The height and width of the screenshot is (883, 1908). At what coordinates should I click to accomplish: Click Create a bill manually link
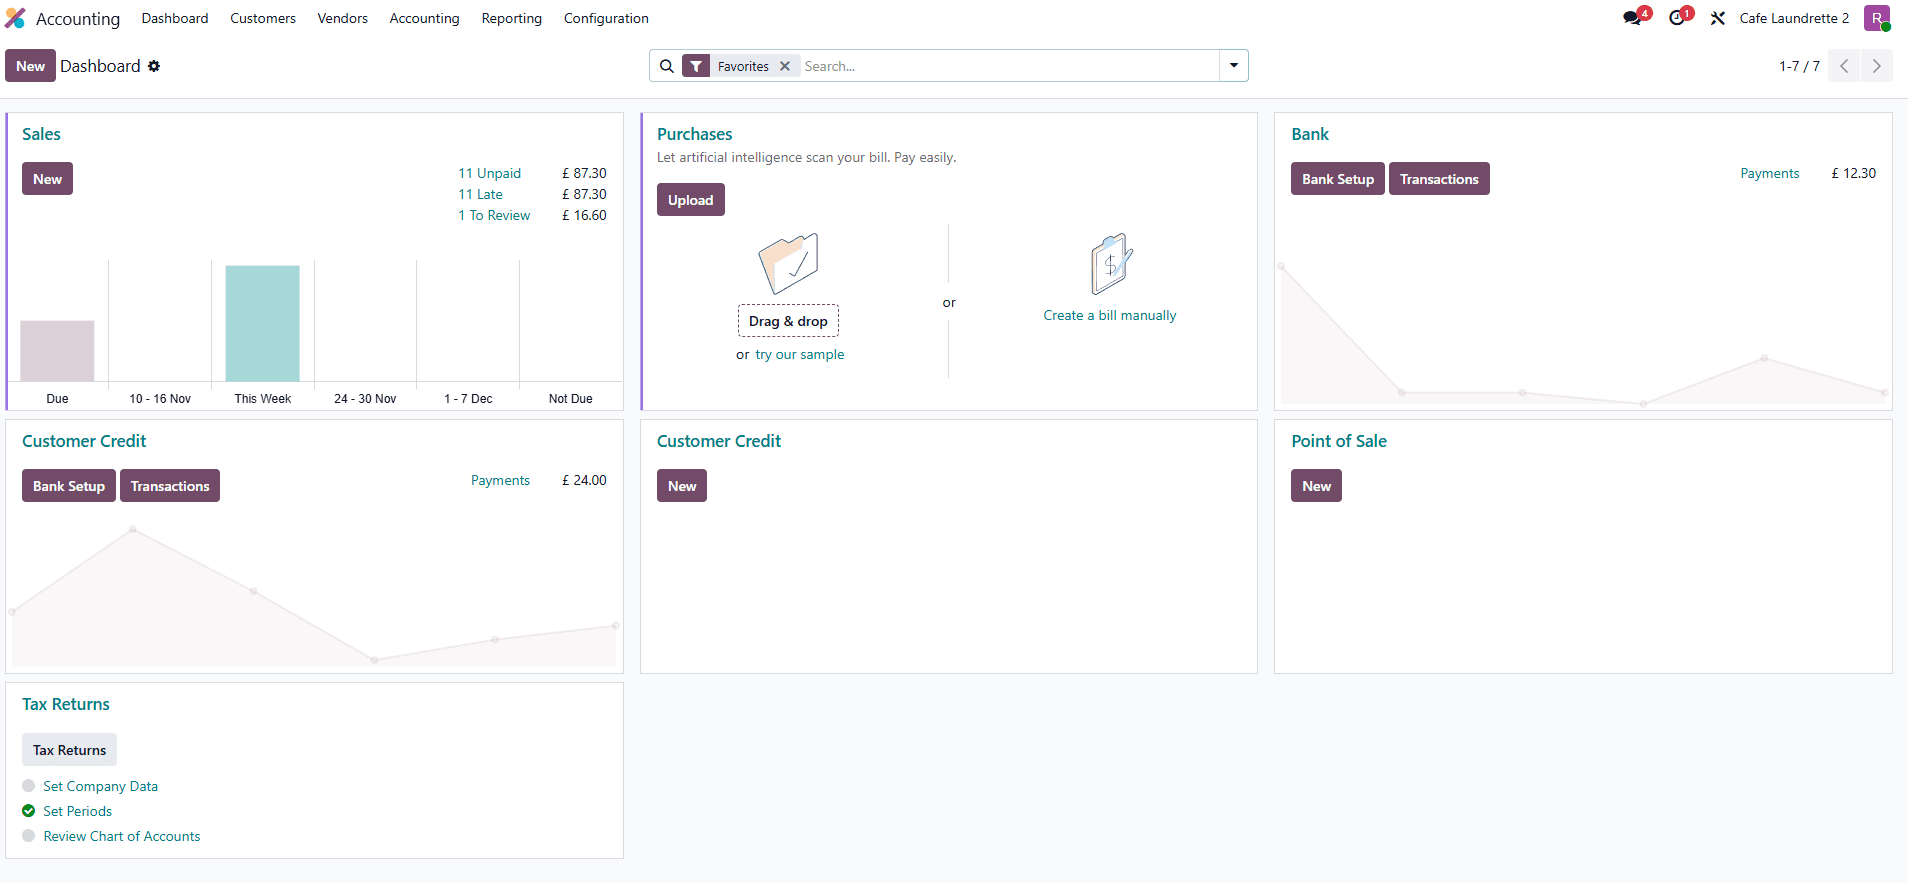pyautogui.click(x=1110, y=315)
